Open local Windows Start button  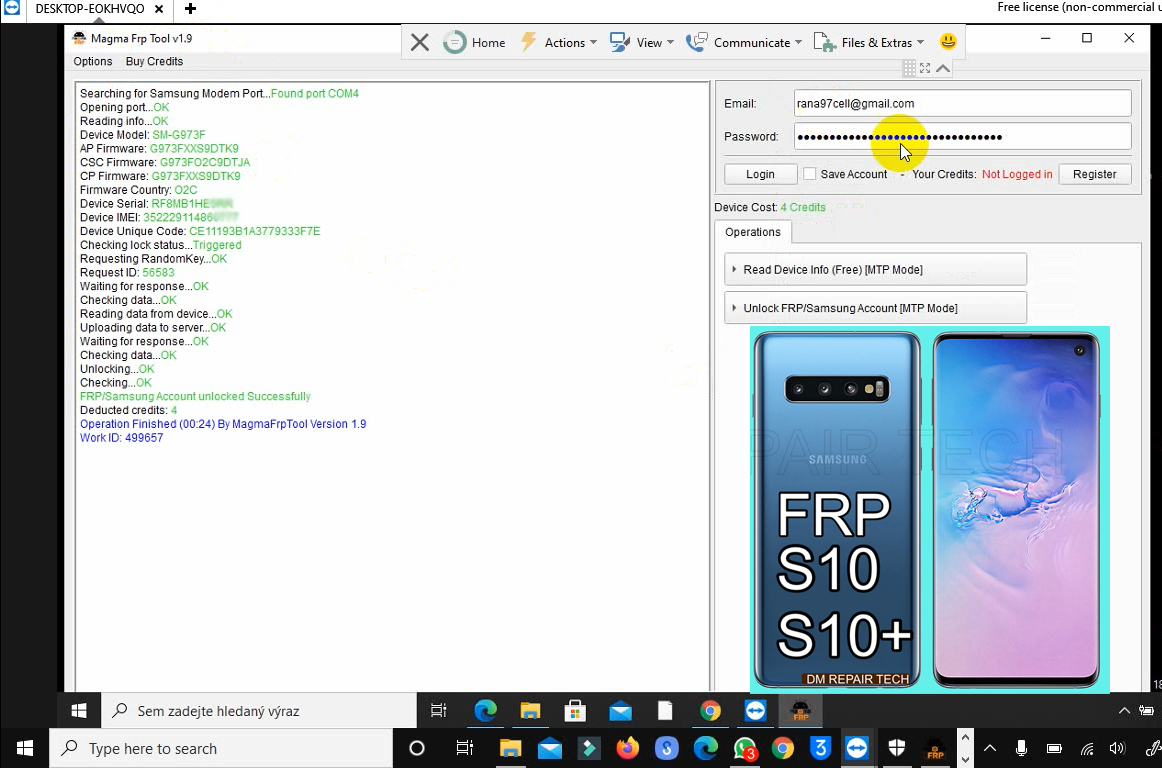tap(24, 749)
